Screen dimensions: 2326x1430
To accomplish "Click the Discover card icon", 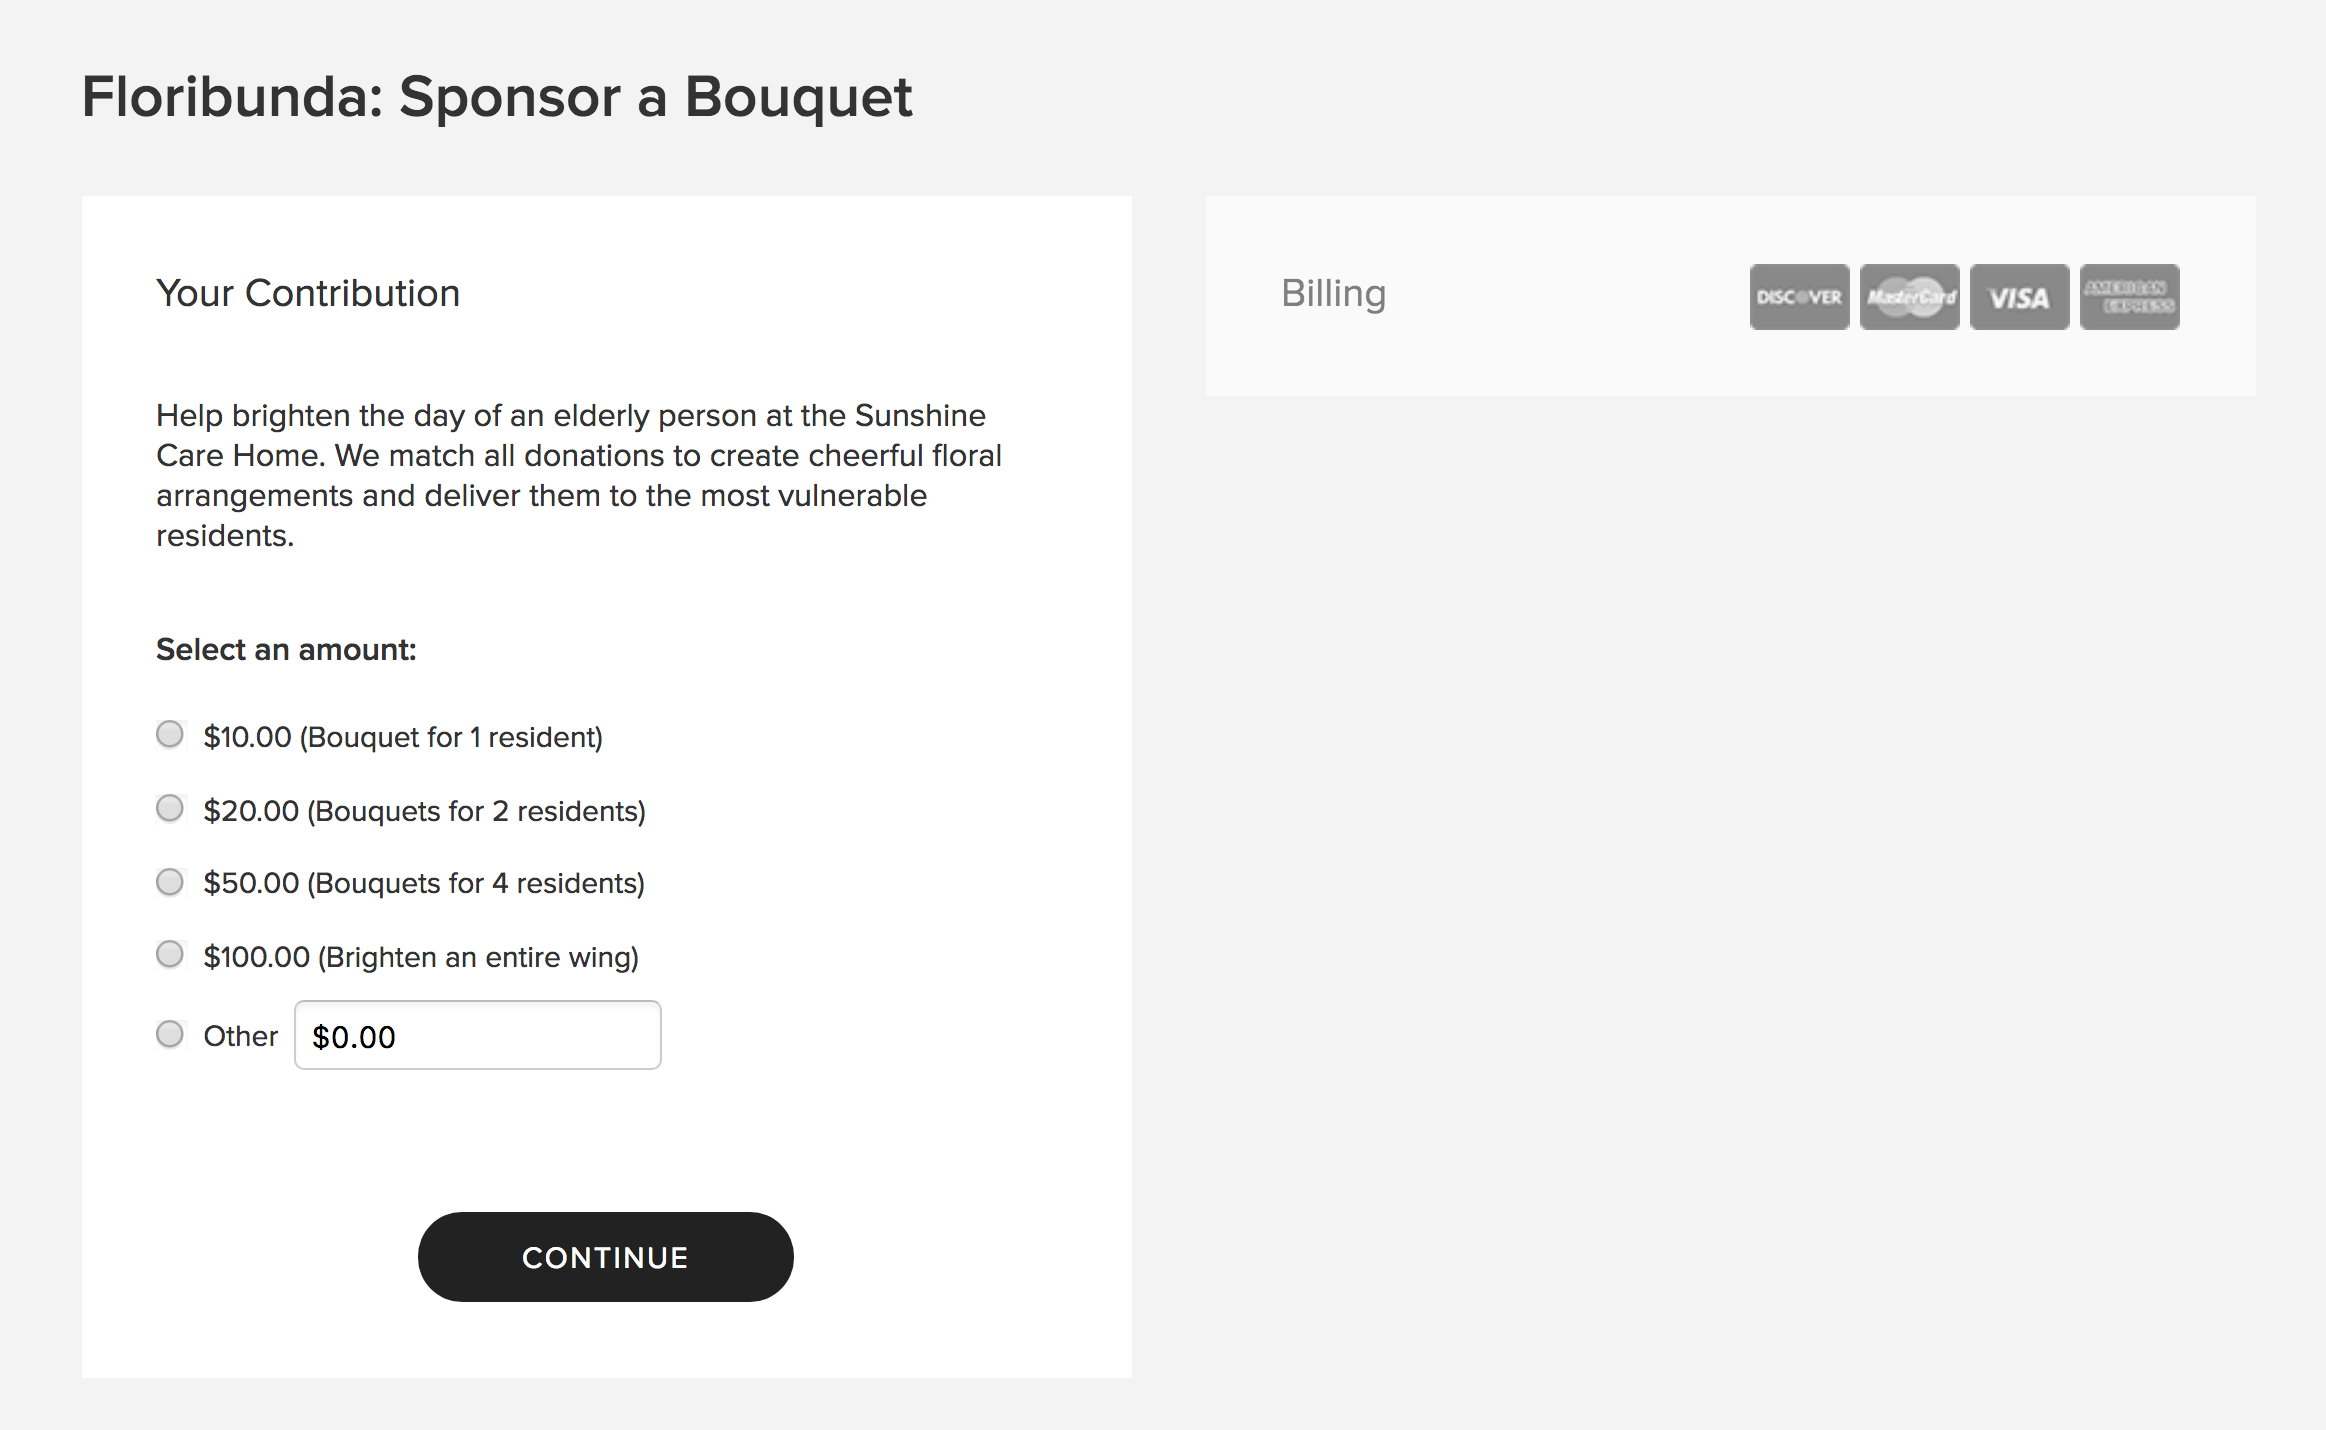I will tap(1799, 297).
